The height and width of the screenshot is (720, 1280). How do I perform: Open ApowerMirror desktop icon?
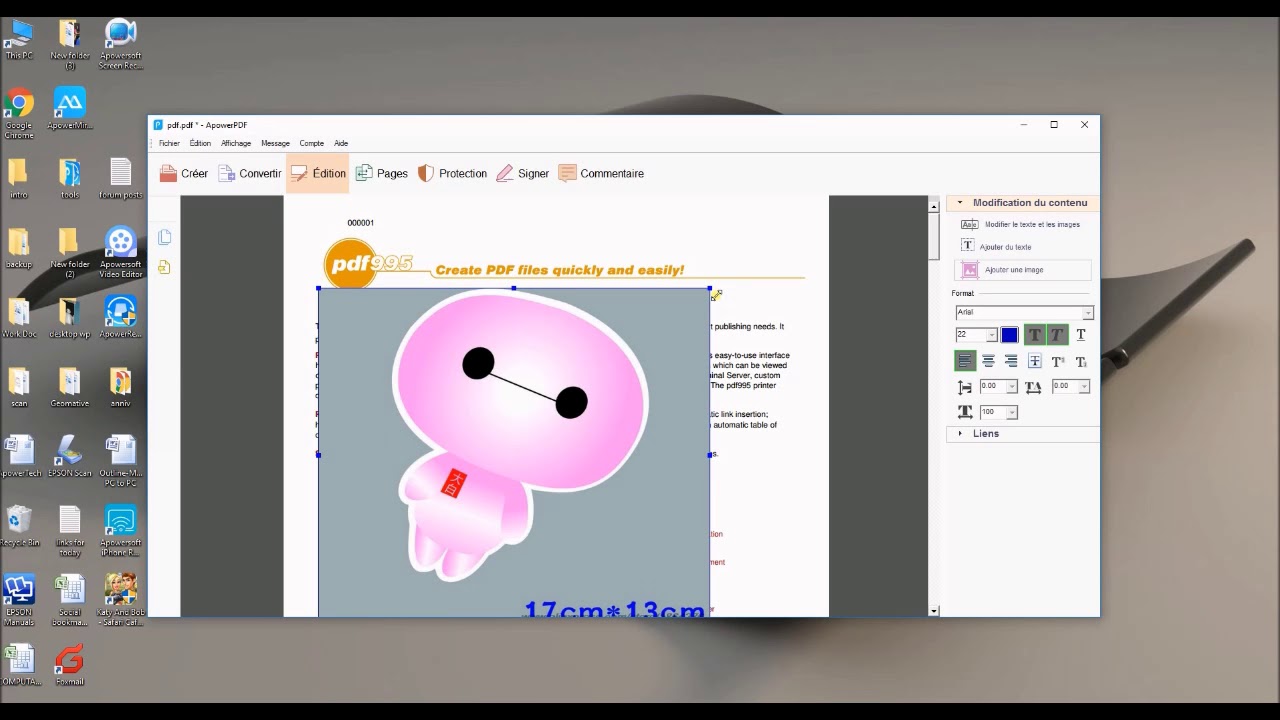point(69,110)
